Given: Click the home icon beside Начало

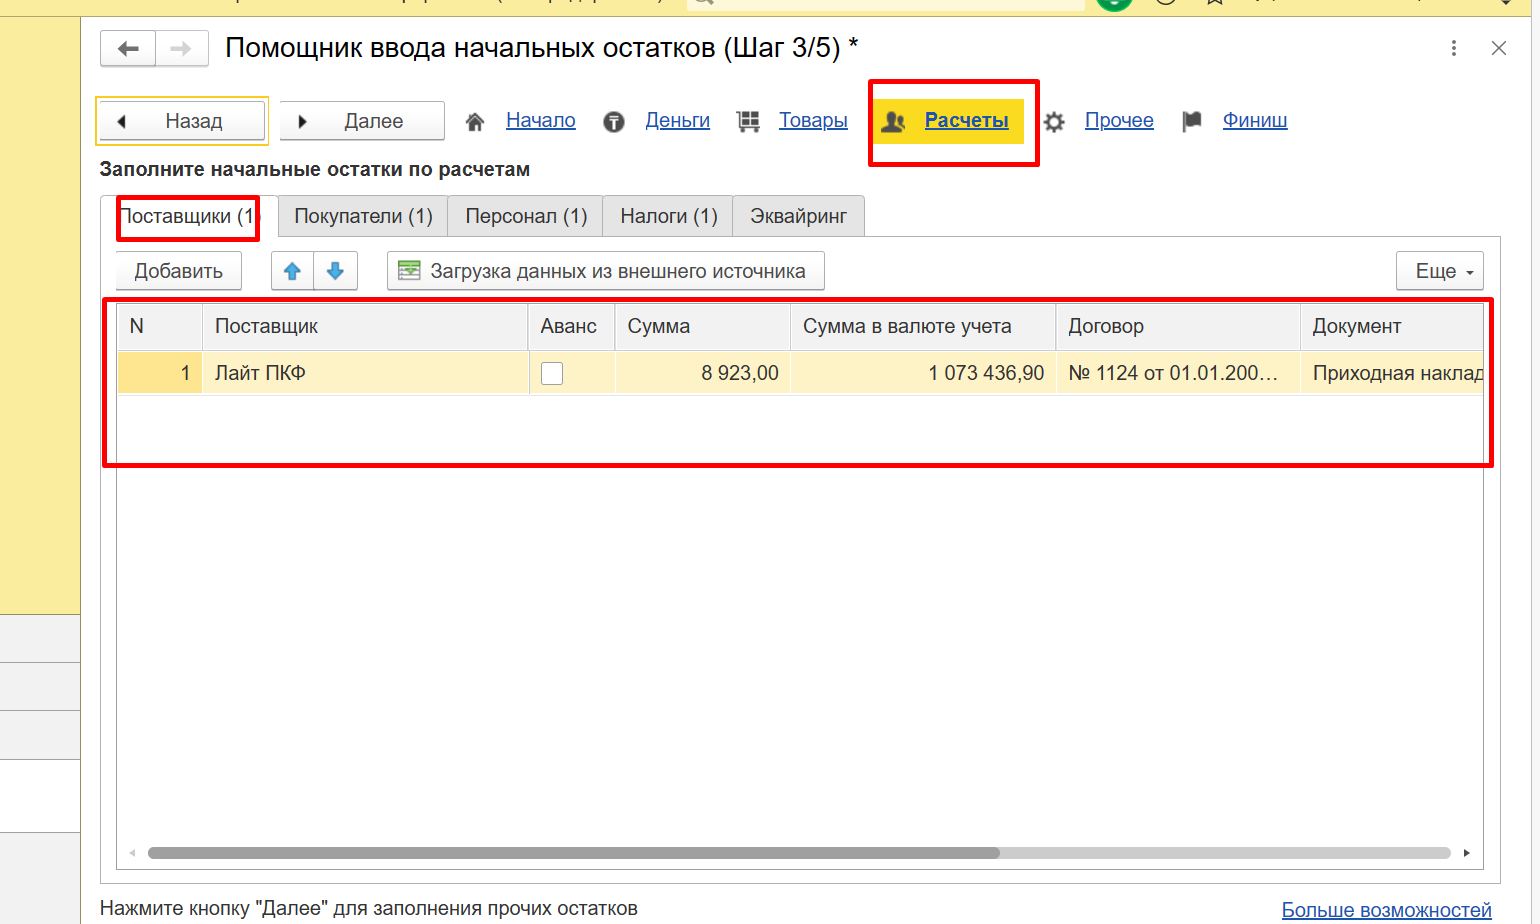Looking at the screenshot, I should coord(475,122).
